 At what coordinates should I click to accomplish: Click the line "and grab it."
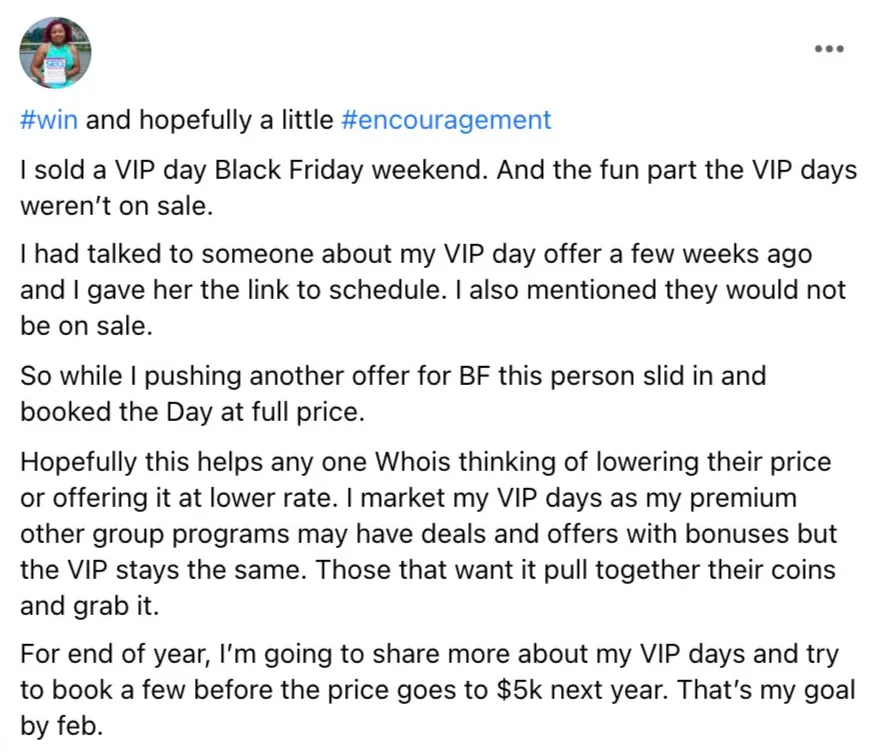click(90, 606)
